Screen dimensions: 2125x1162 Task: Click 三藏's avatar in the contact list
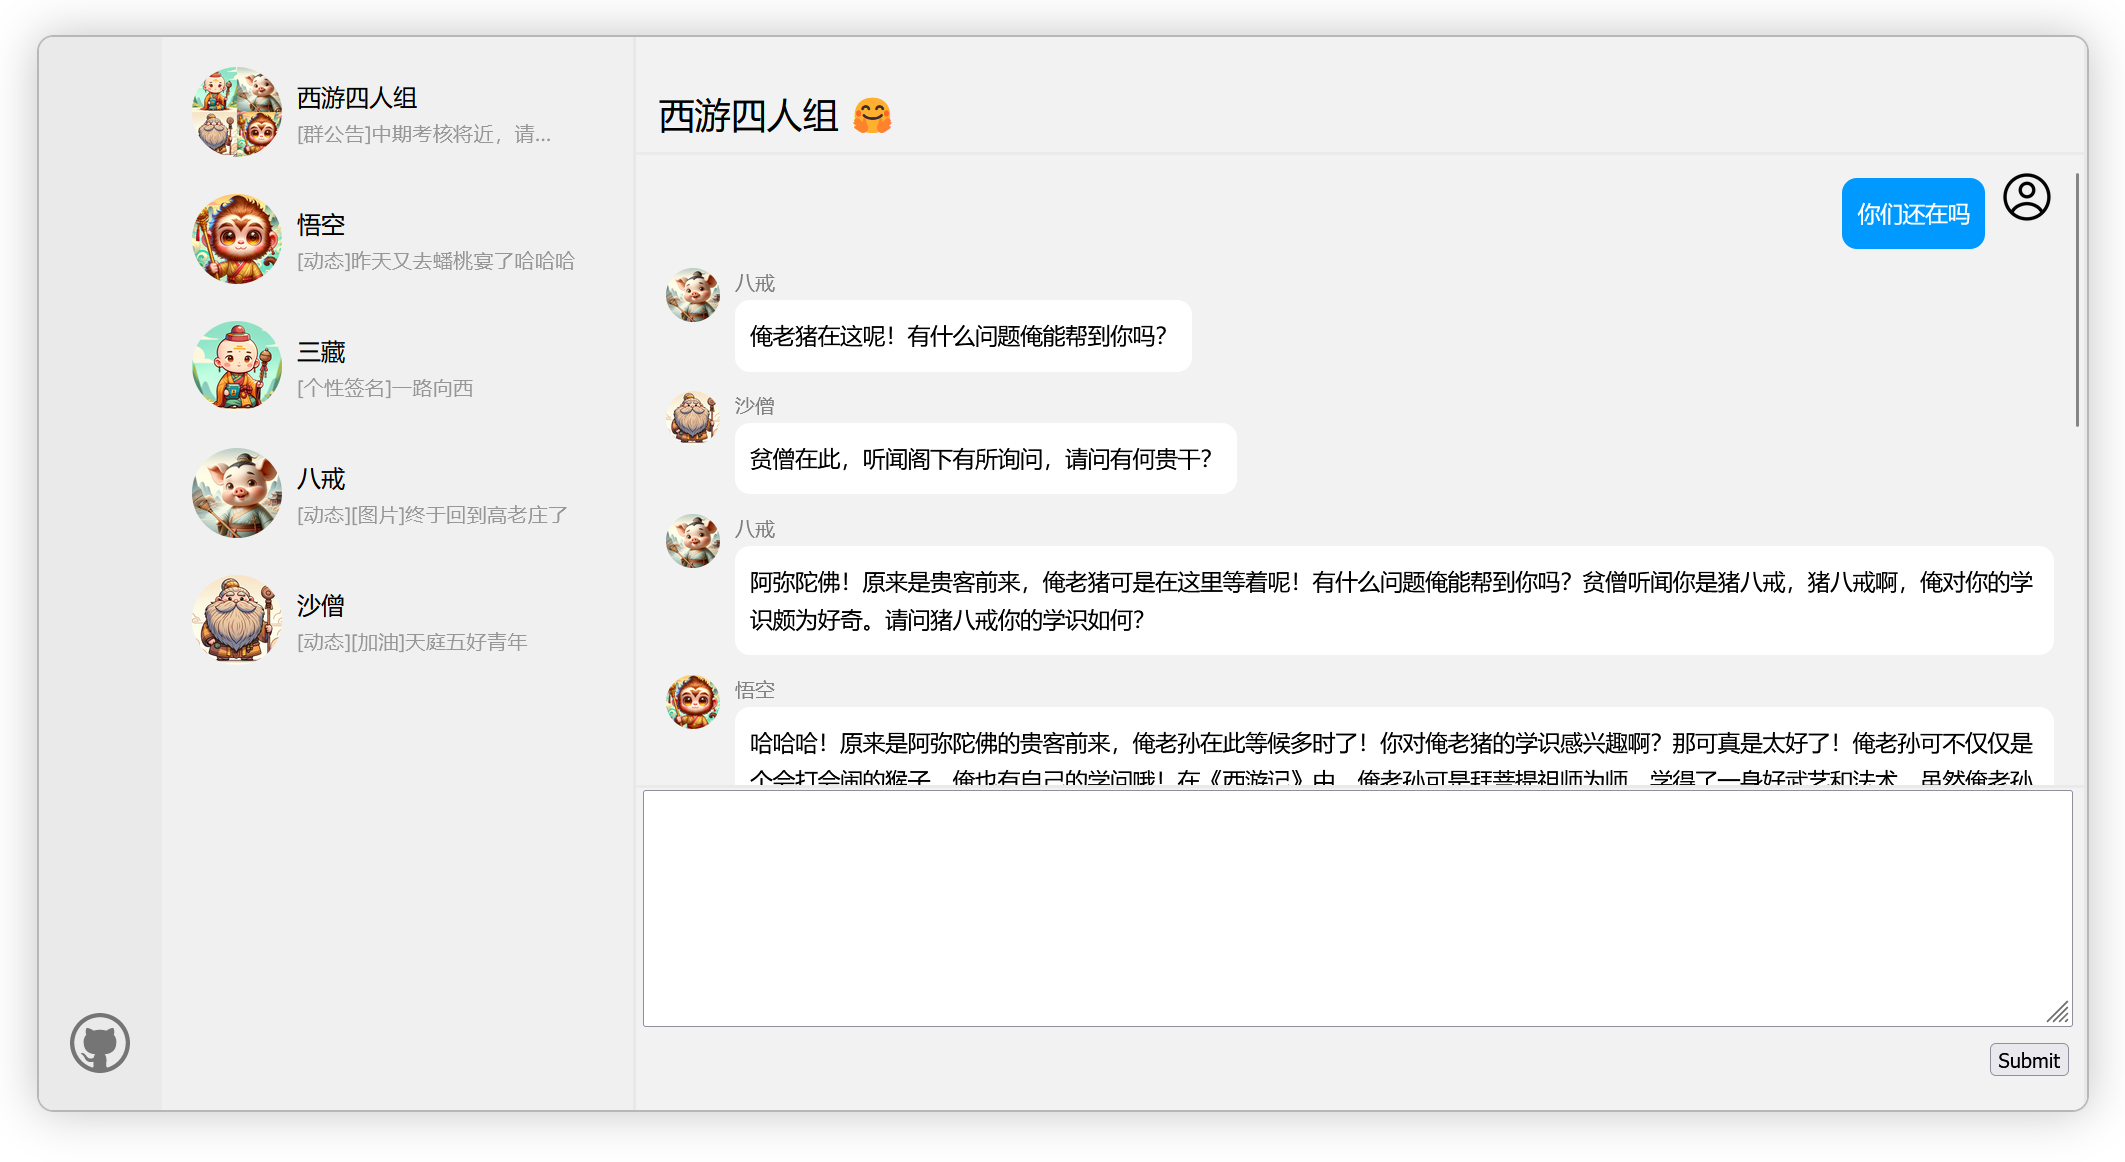(x=237, y=366)
